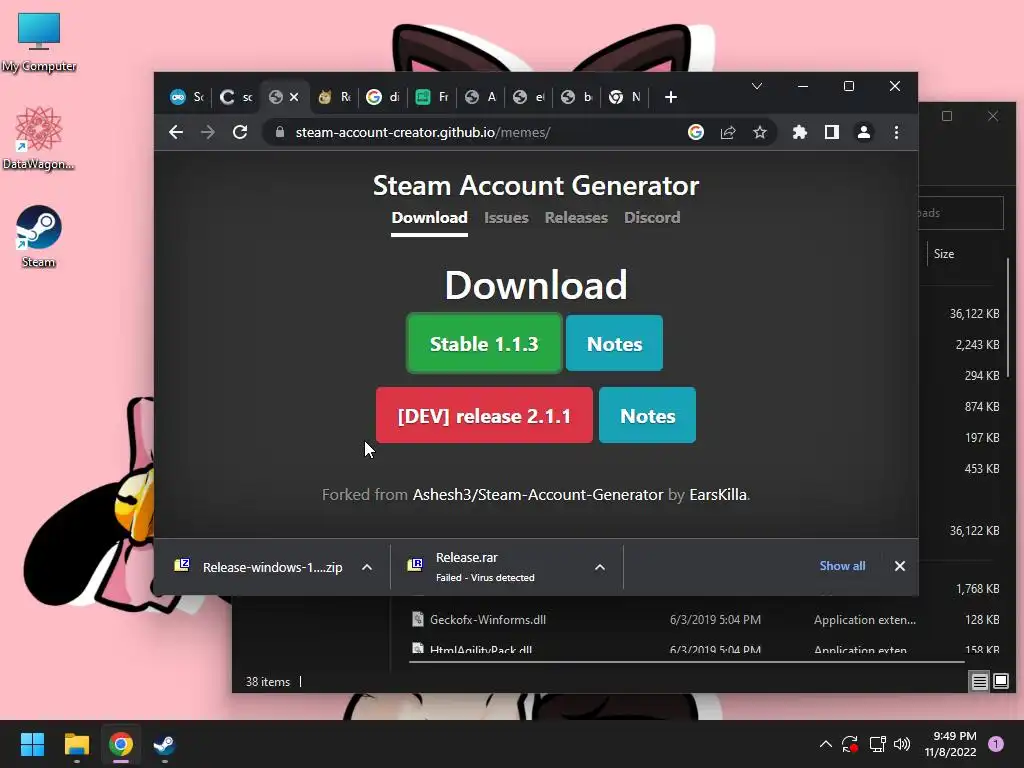Open the Discord nav link
This screenshot has width=1024, height=768.
(x=652, y=217)
